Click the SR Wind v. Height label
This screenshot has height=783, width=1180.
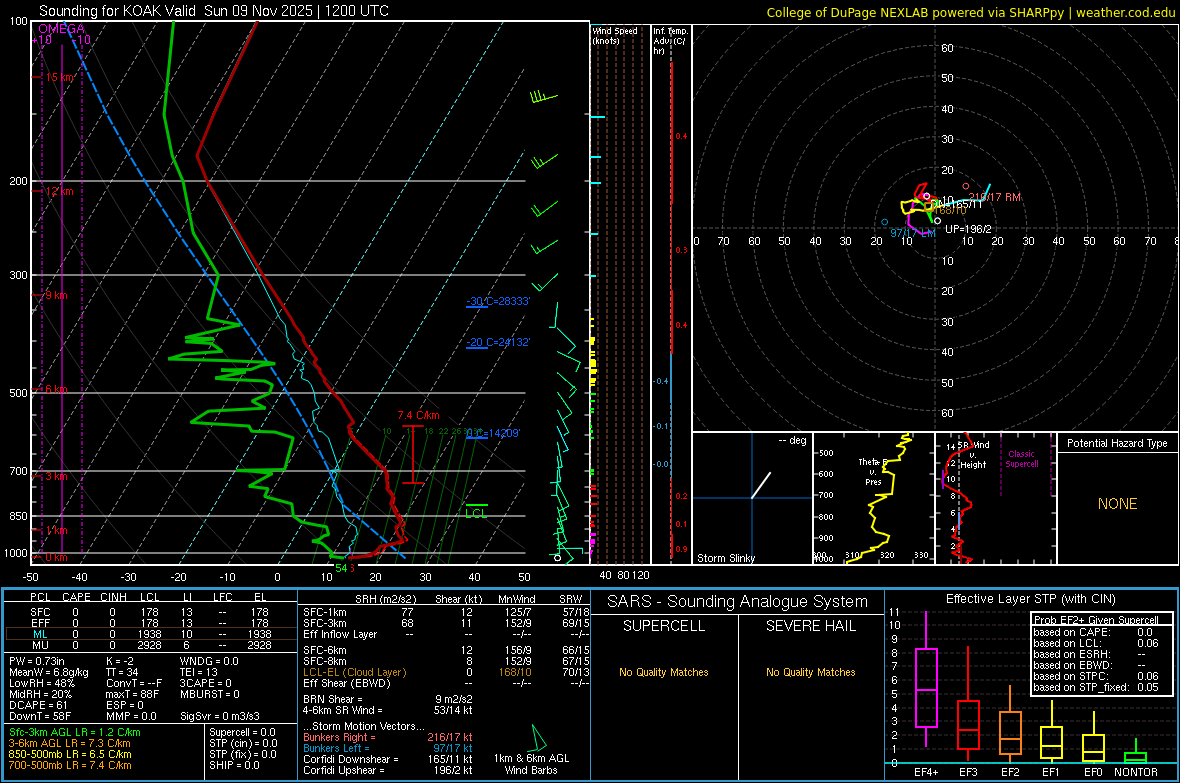973,455
